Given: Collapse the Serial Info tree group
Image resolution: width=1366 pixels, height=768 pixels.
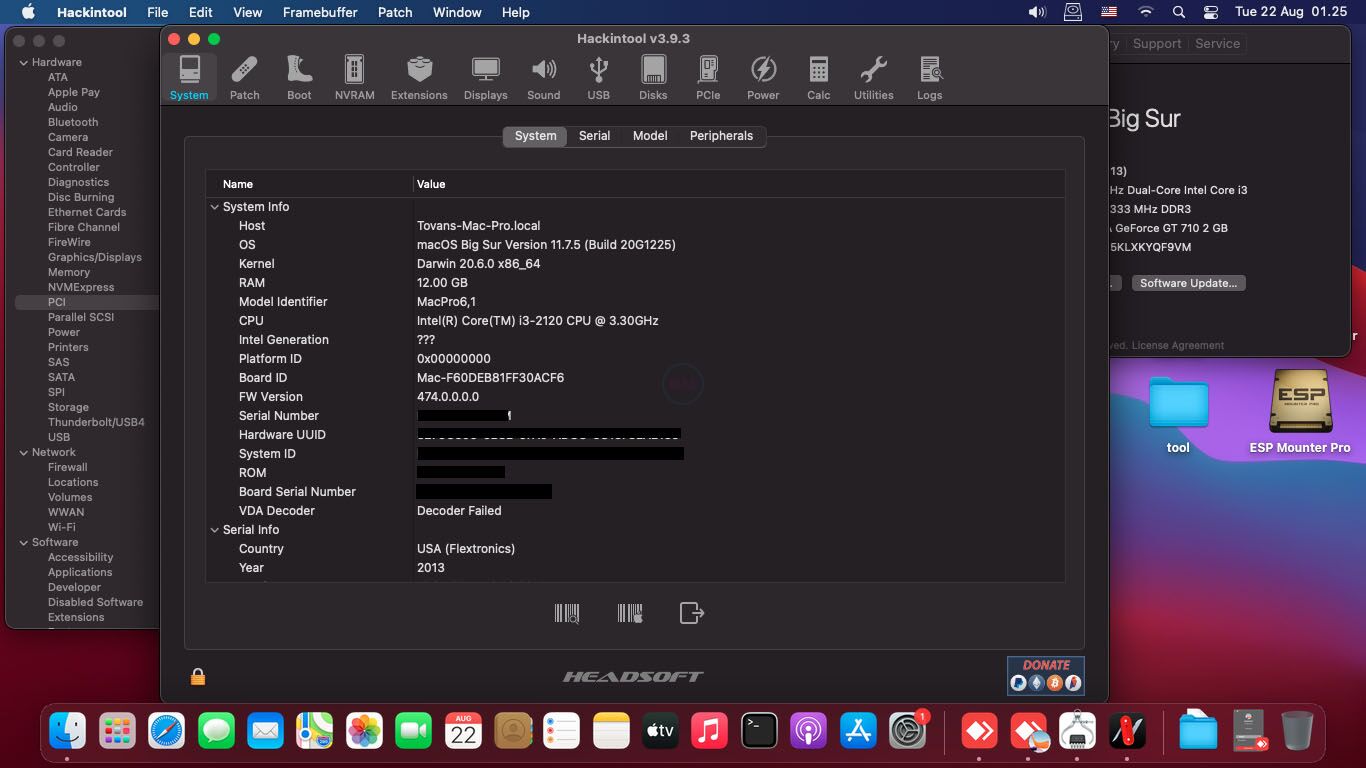Looking at the screenshot, I should (x=215, y=530).
